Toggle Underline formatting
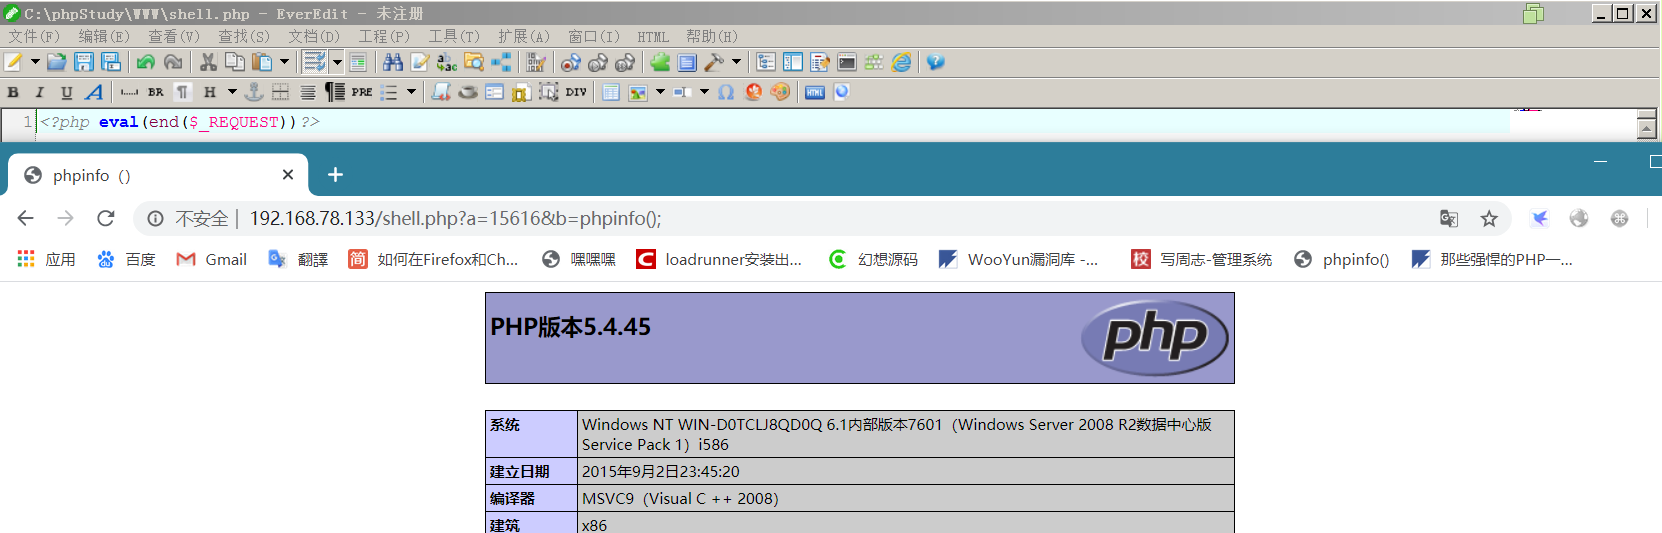Screen dimensions: 1662x533 pyautogui.click(x=67, y=92)
